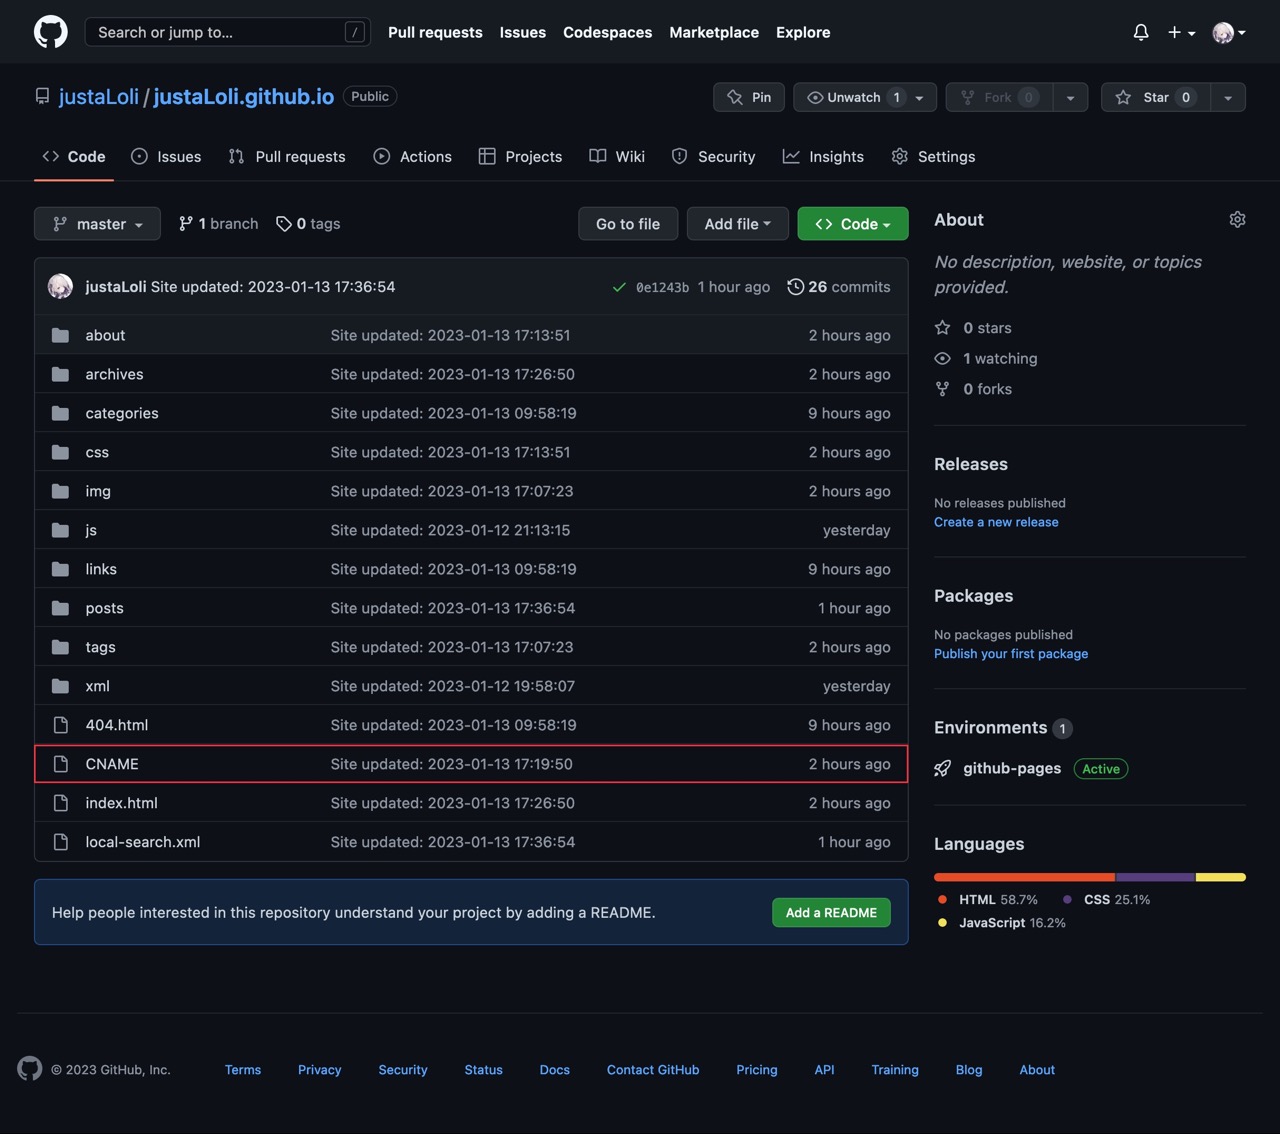Click the github-pages rocket icon
Image resolution: width=1280 pixels, height=1134 pixels.
coord(942,768)
